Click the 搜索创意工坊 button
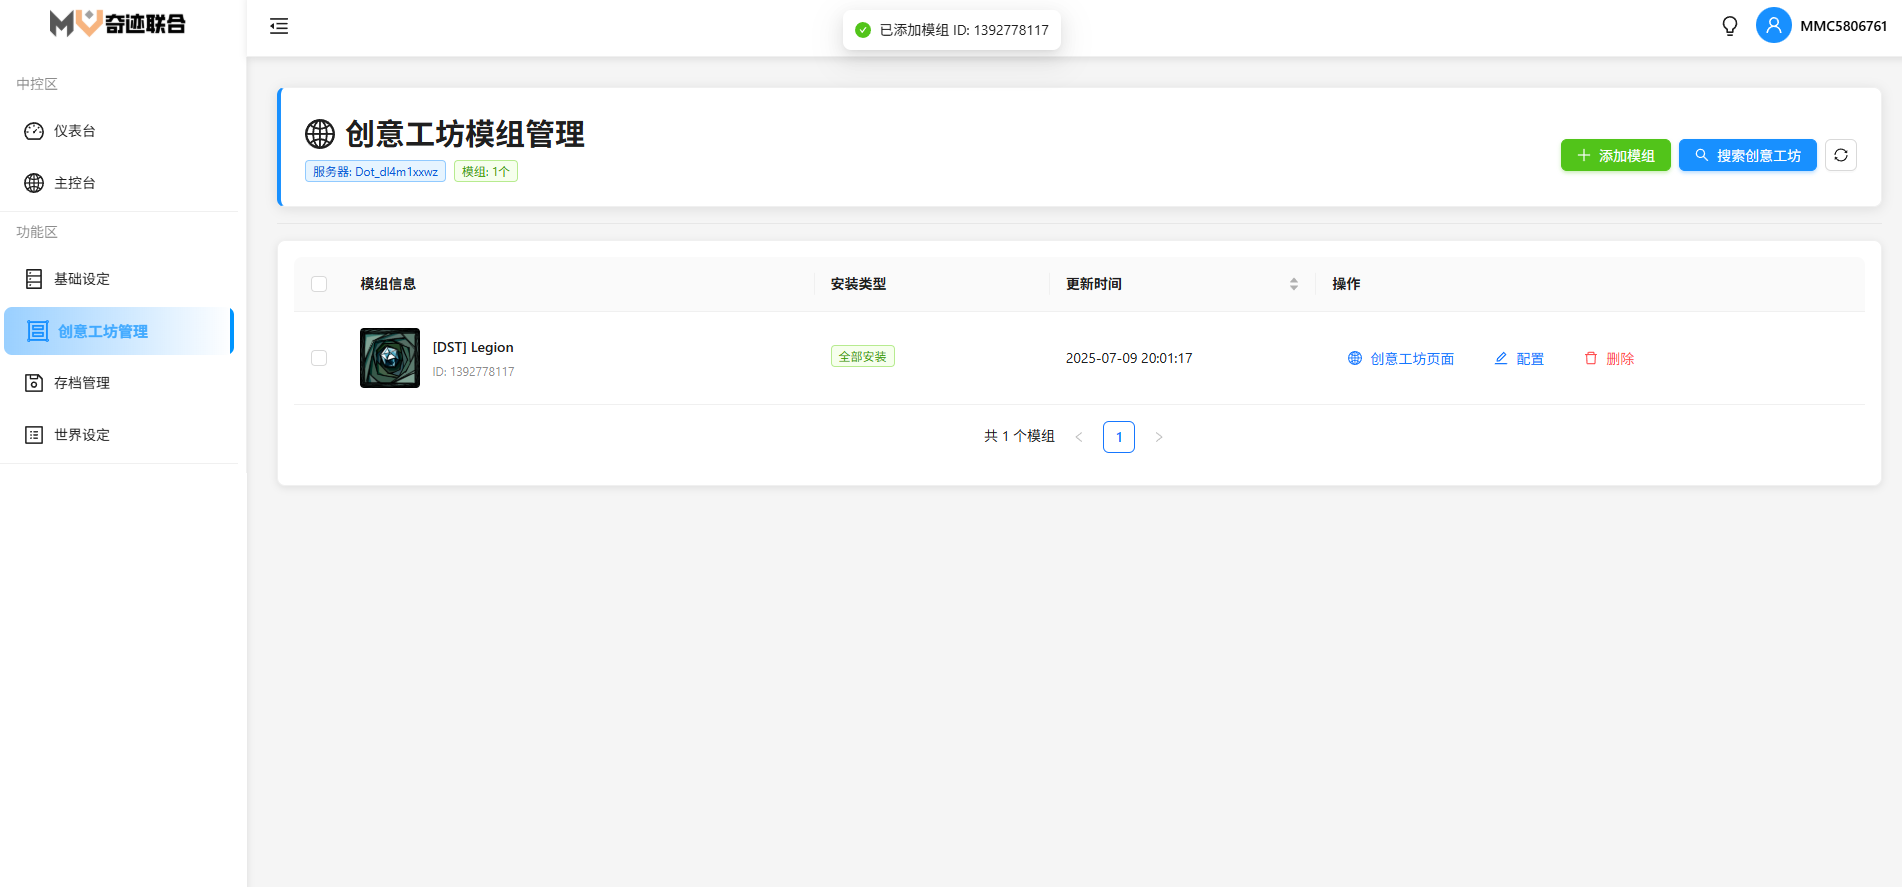The height and width of the screenshot is (887, 1902). (1747, 155)
